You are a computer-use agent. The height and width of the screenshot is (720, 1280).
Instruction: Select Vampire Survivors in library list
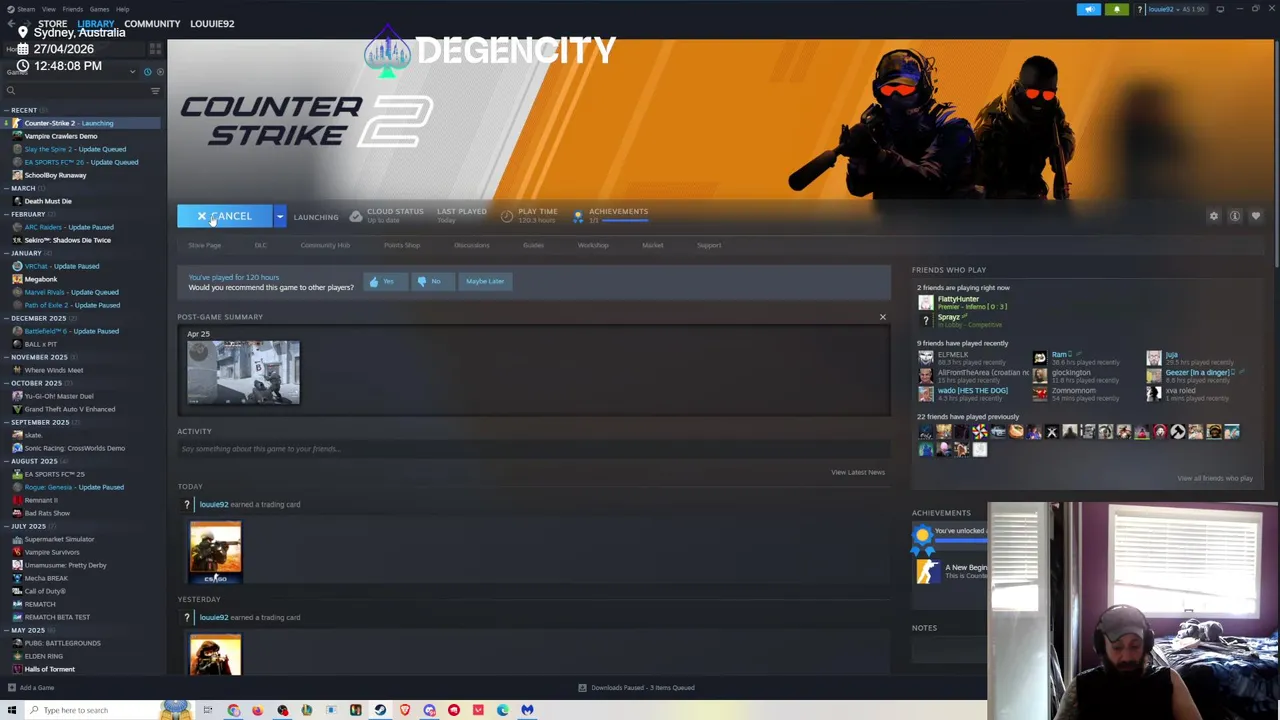[51, 552]
